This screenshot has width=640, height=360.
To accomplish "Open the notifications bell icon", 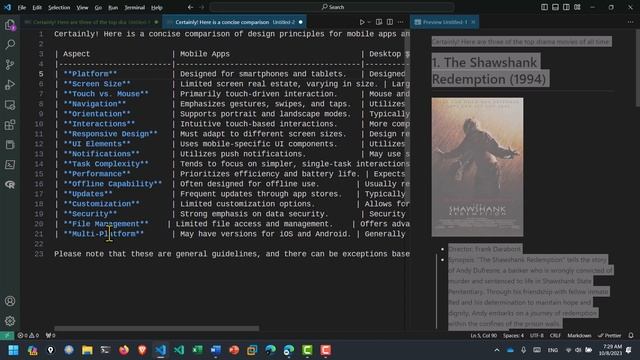I will 631,336.
